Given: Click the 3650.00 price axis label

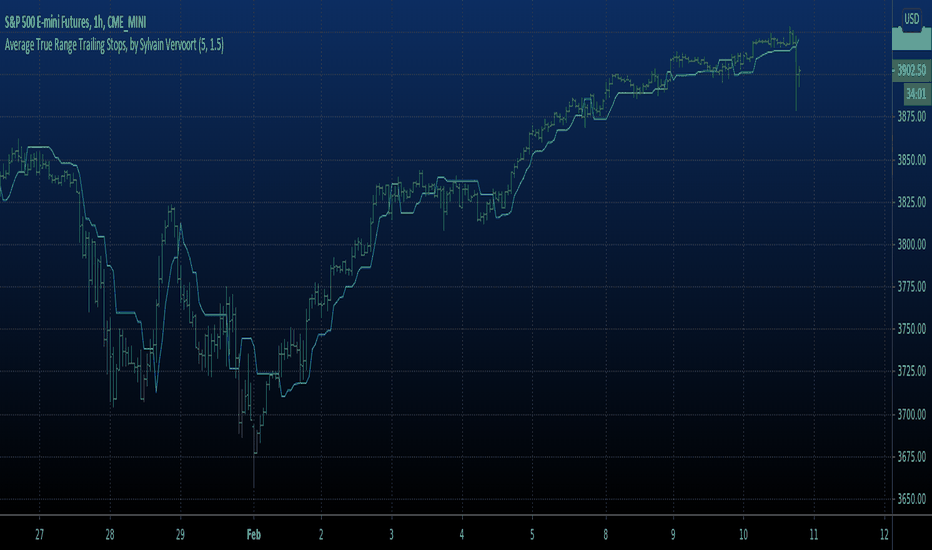Looking at the screenshot, I should click(911, 498).
